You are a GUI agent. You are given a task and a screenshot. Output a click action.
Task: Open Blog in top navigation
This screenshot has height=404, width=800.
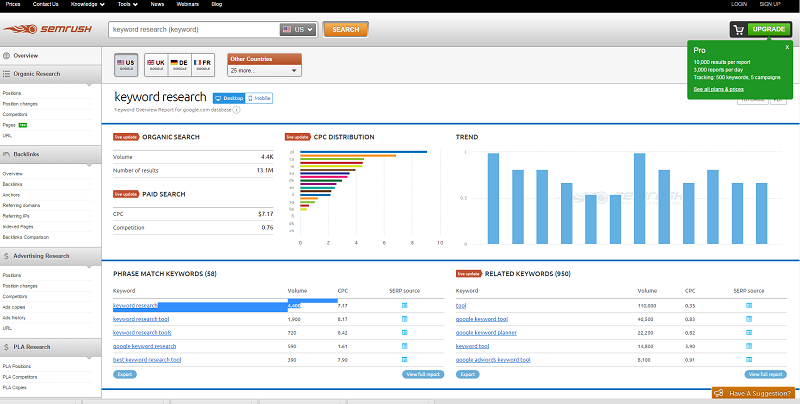click(x=217, y=4)
